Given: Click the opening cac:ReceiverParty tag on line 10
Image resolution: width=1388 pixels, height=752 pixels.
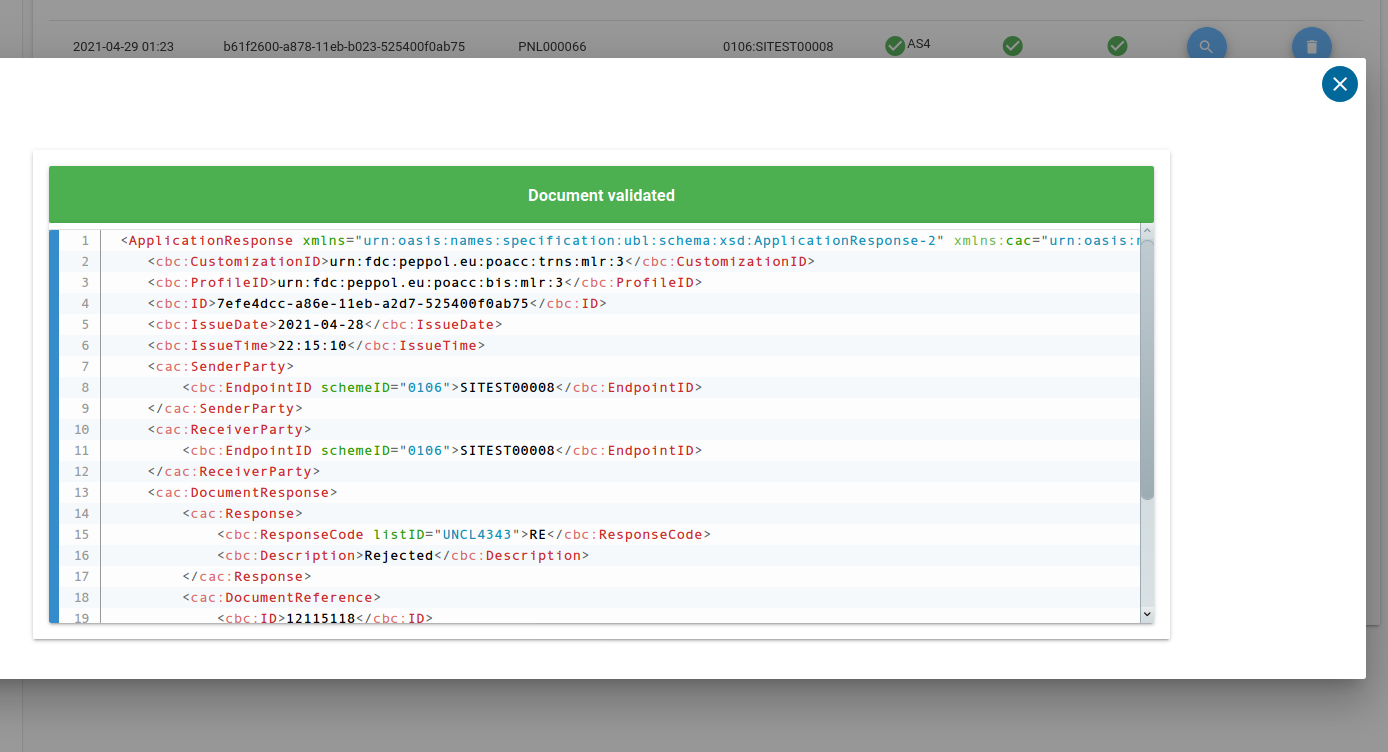Looking at the screenshot, I should tap(230, 430).
